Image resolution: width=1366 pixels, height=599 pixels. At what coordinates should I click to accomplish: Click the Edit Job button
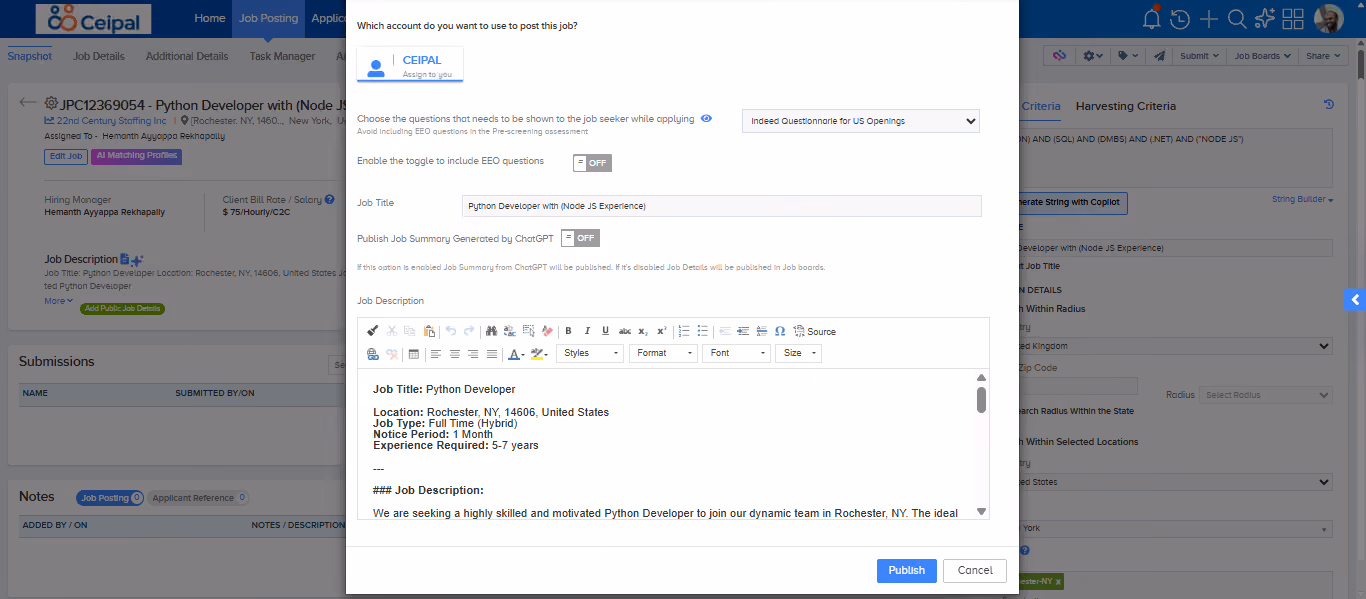pyautogui.click(x=66, y=156)
